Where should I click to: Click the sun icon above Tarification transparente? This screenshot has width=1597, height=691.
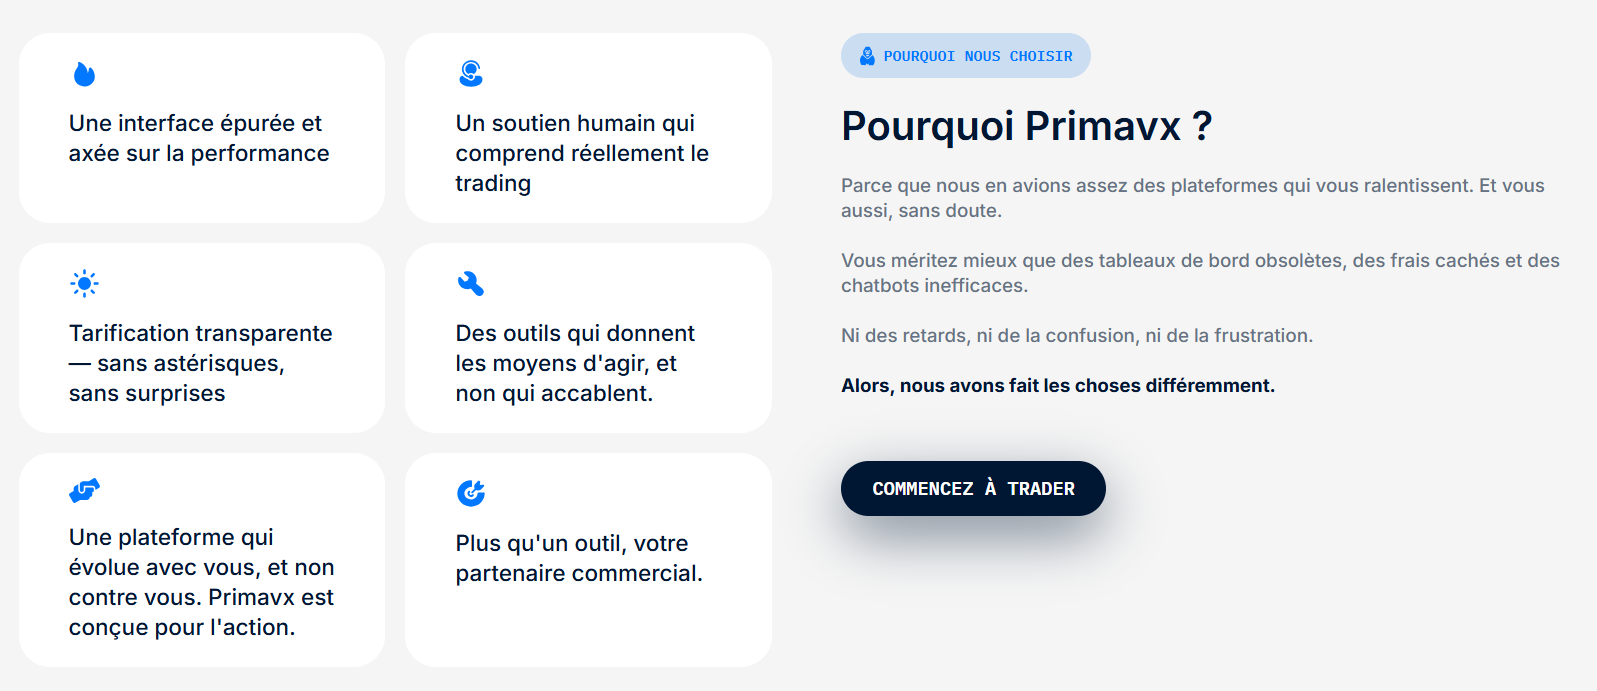pos(85,283)
